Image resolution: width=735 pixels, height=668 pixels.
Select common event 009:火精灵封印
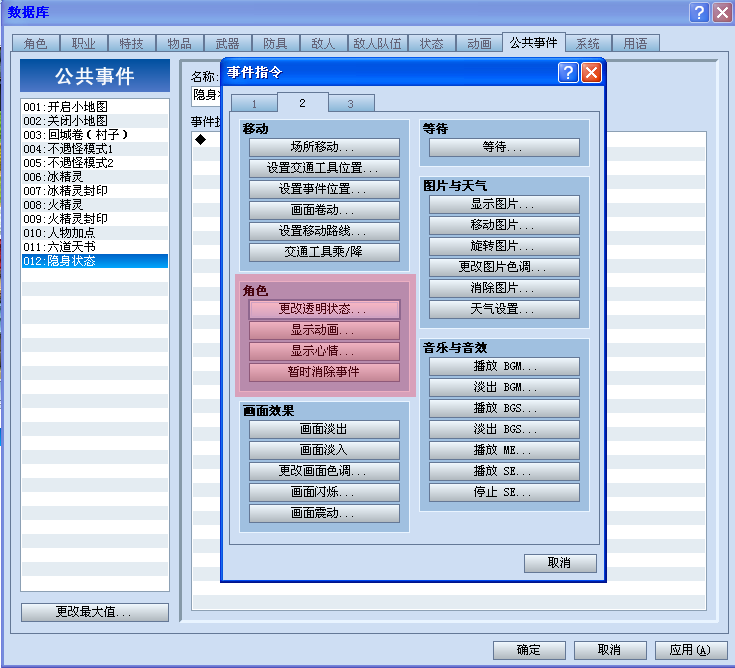95,219
